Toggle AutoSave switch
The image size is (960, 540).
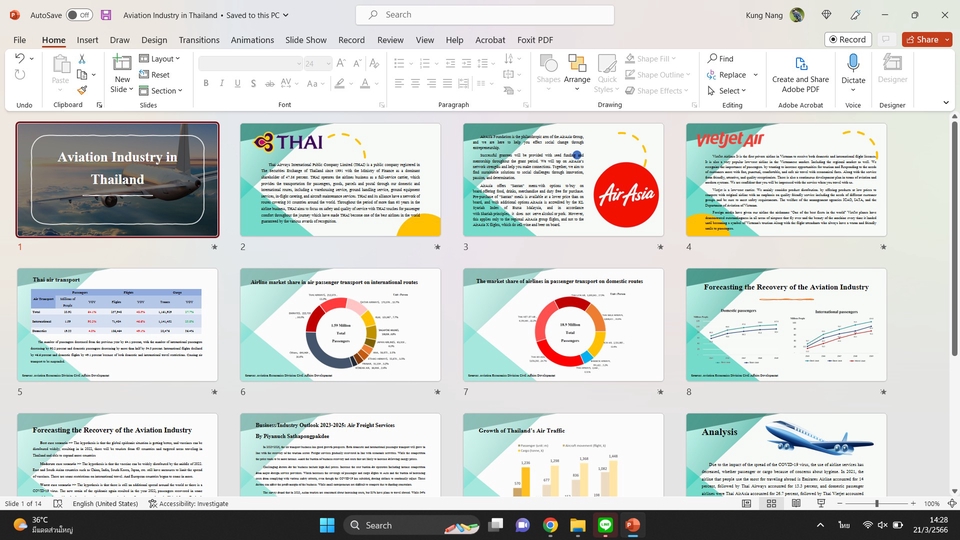(x=79, y=15)
